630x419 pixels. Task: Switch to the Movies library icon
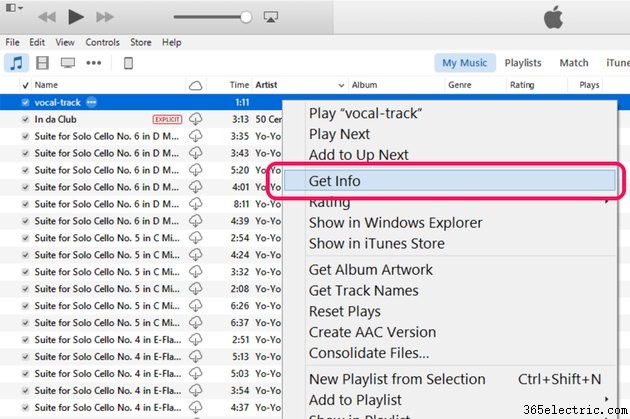42,63
